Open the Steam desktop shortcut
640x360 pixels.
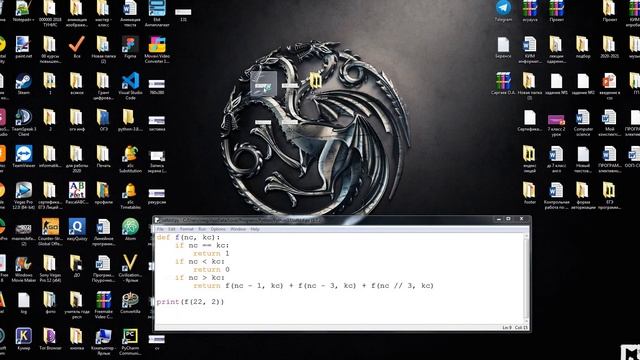point(23,84)
